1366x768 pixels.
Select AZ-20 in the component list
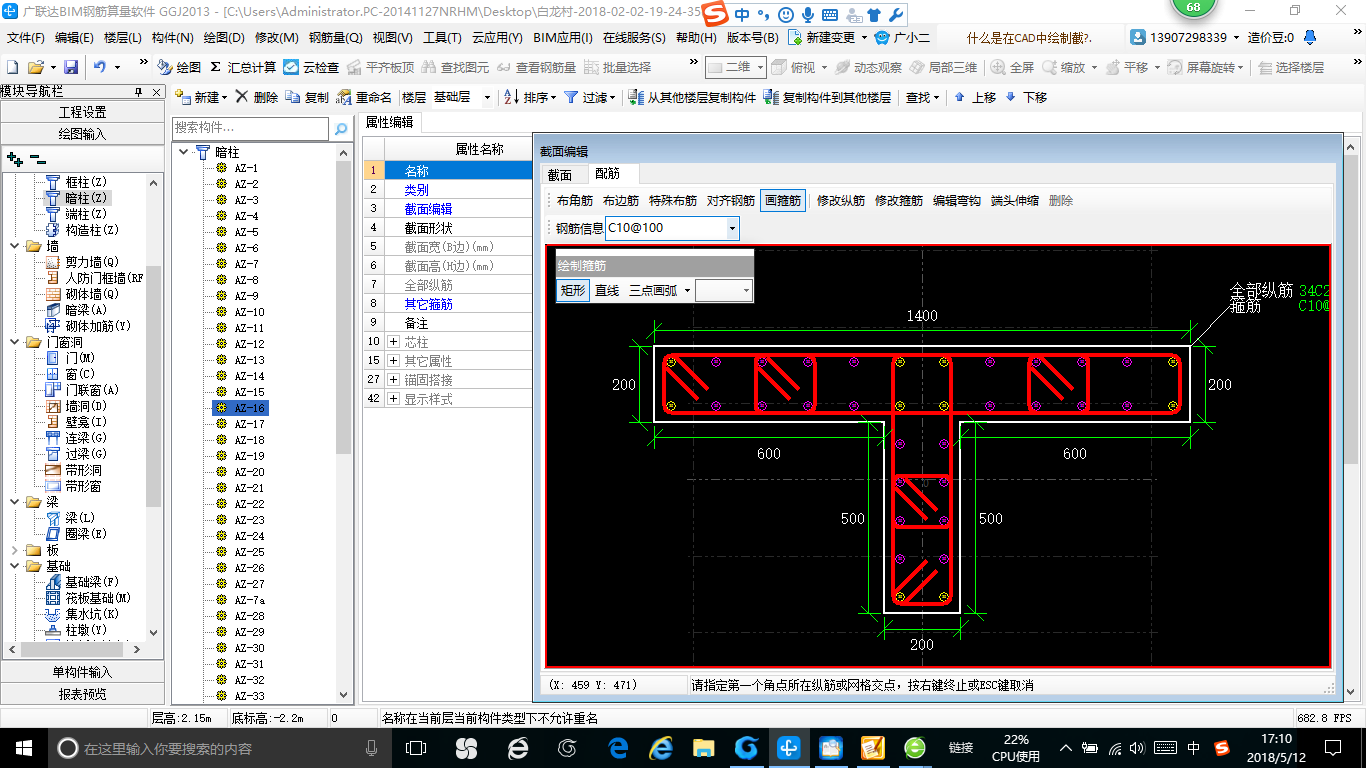point(249,472)
